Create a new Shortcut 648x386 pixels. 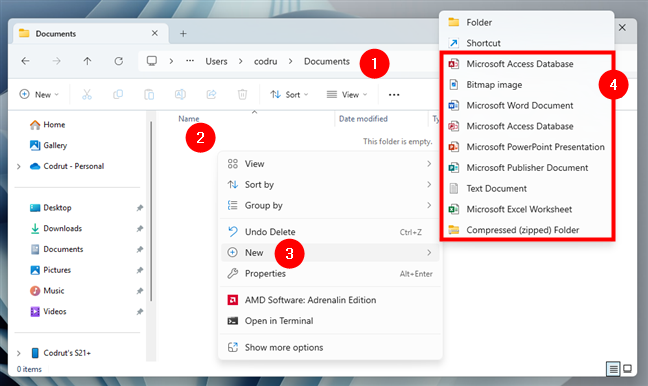point(527,43)
